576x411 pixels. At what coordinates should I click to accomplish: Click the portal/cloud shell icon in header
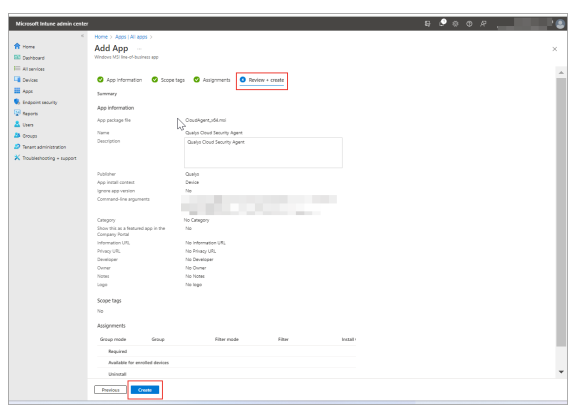click(428, 24)
